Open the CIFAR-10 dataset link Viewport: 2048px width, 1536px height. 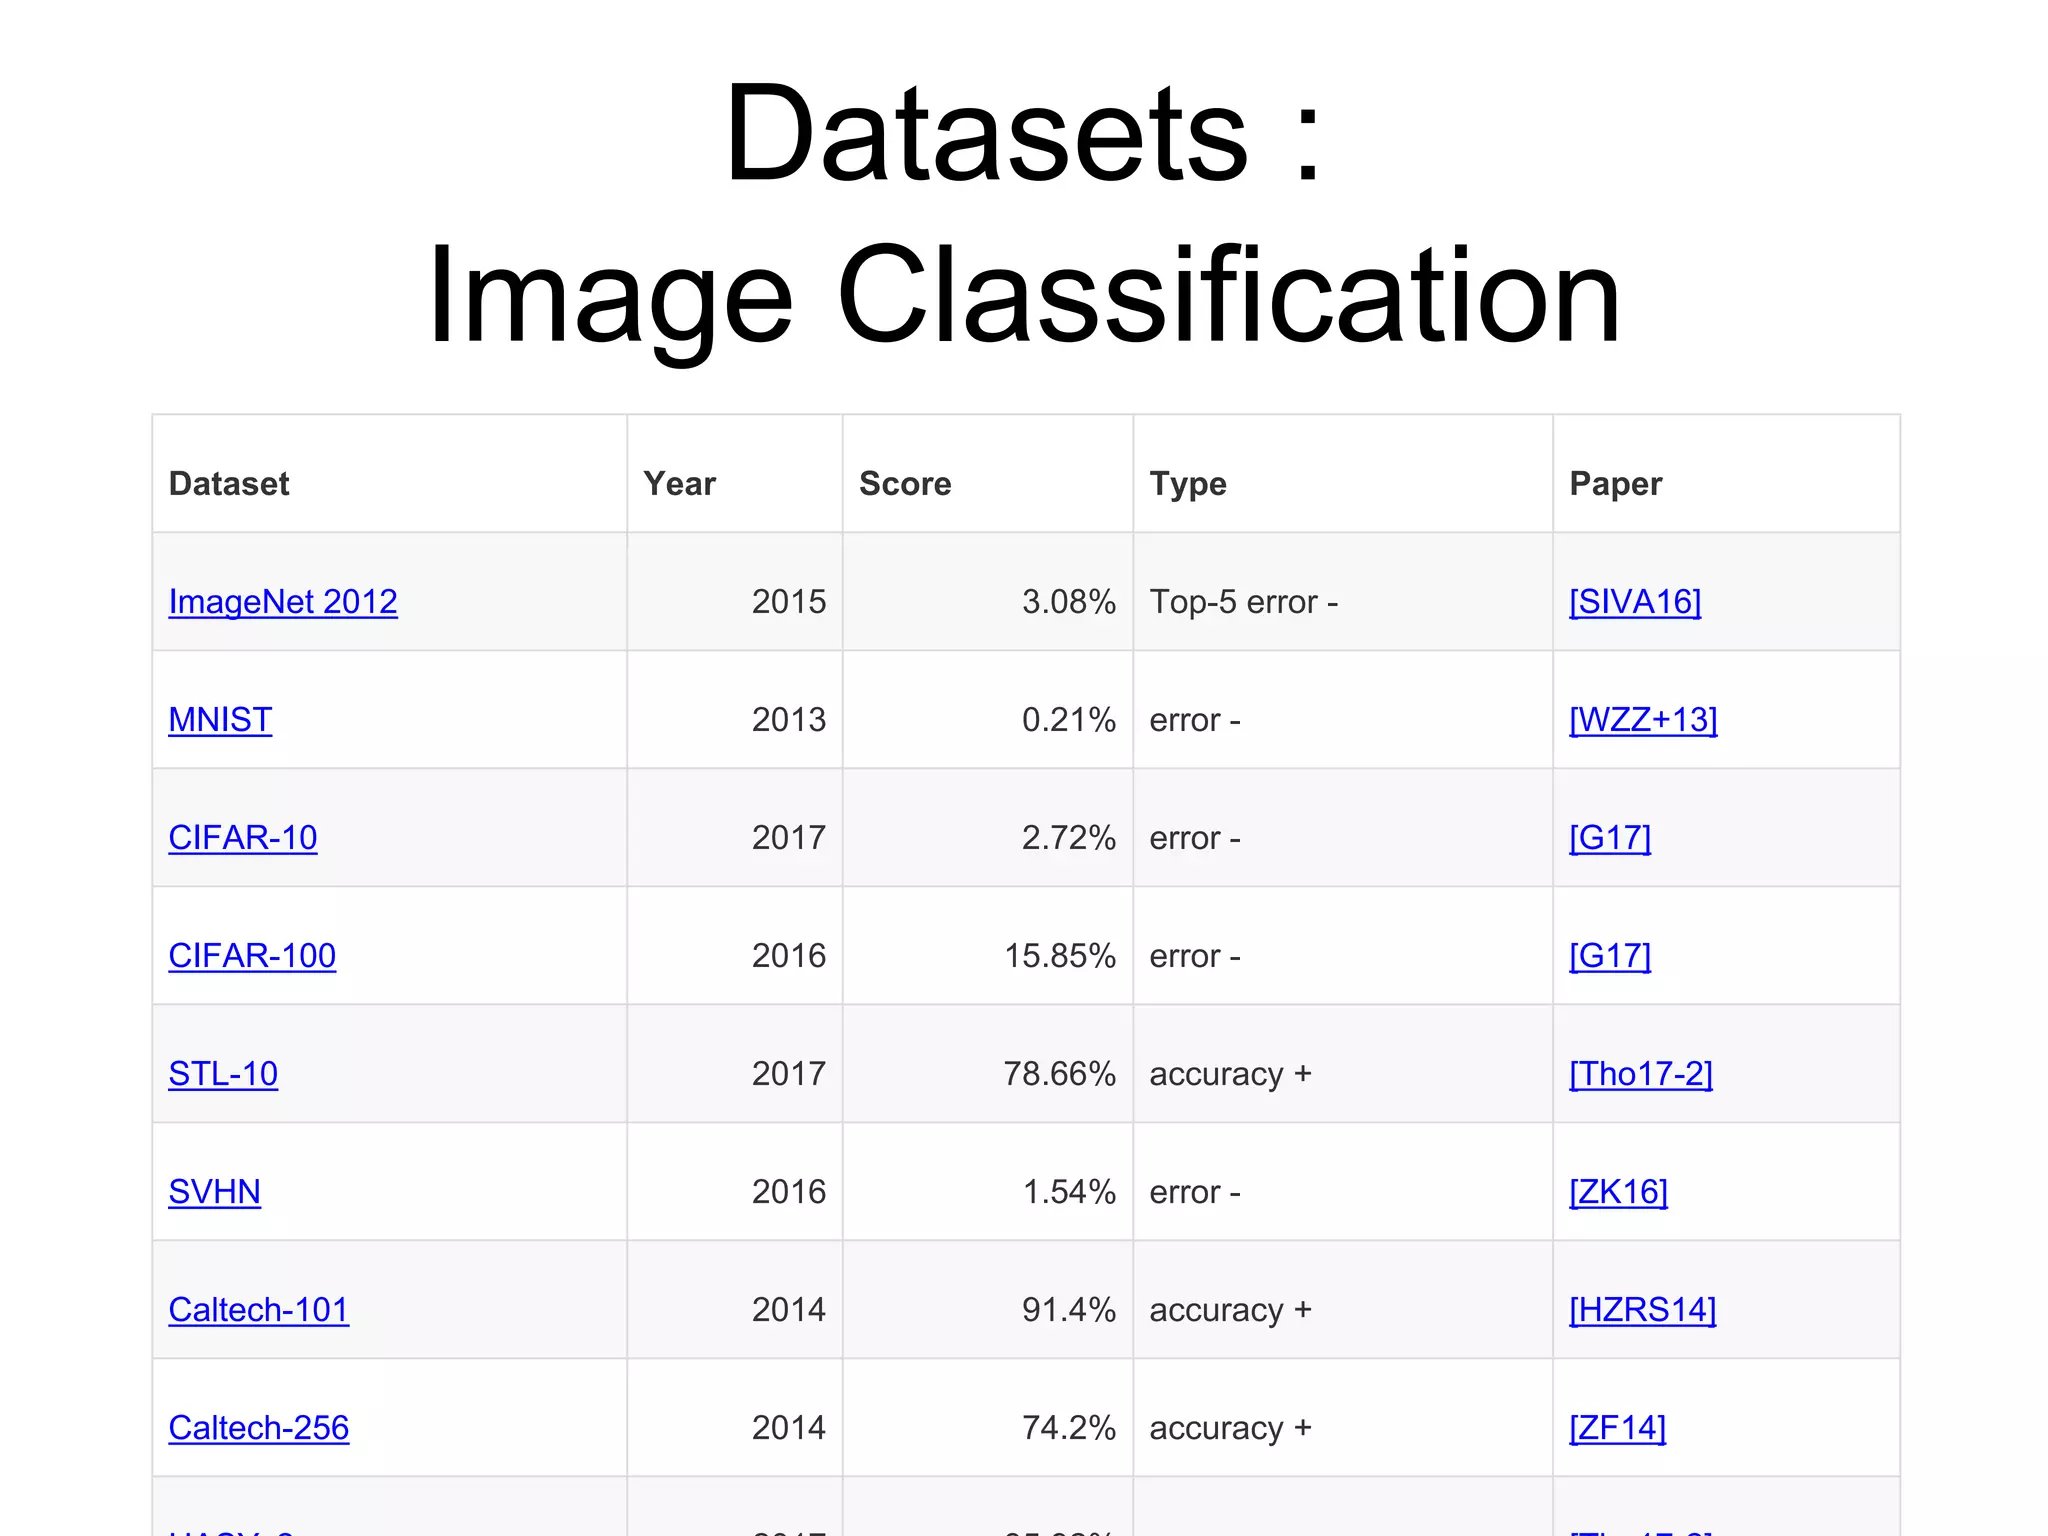point(243,838)
